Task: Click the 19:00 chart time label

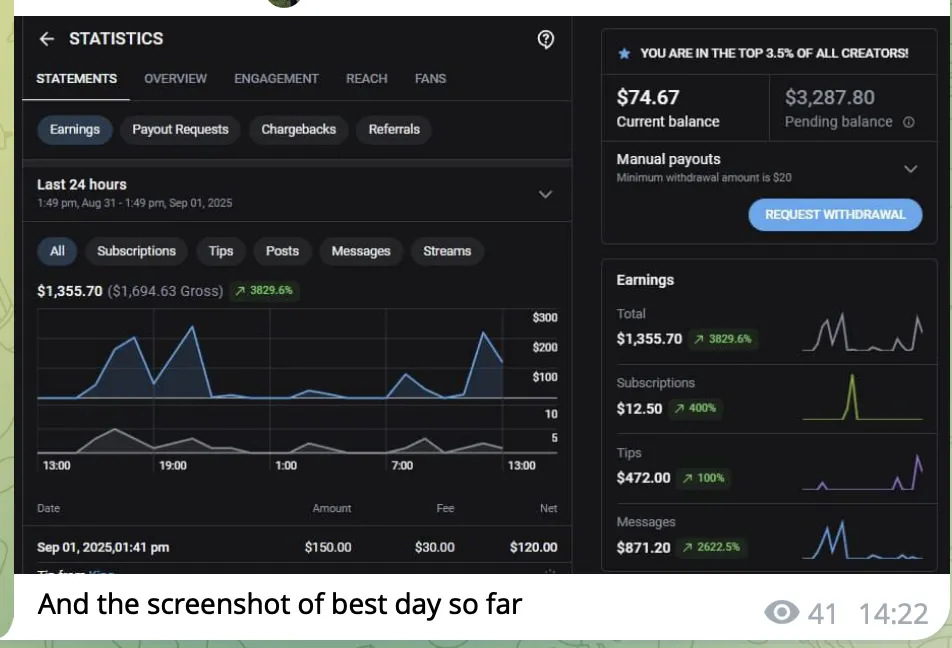Action: (x=173, y=465)
